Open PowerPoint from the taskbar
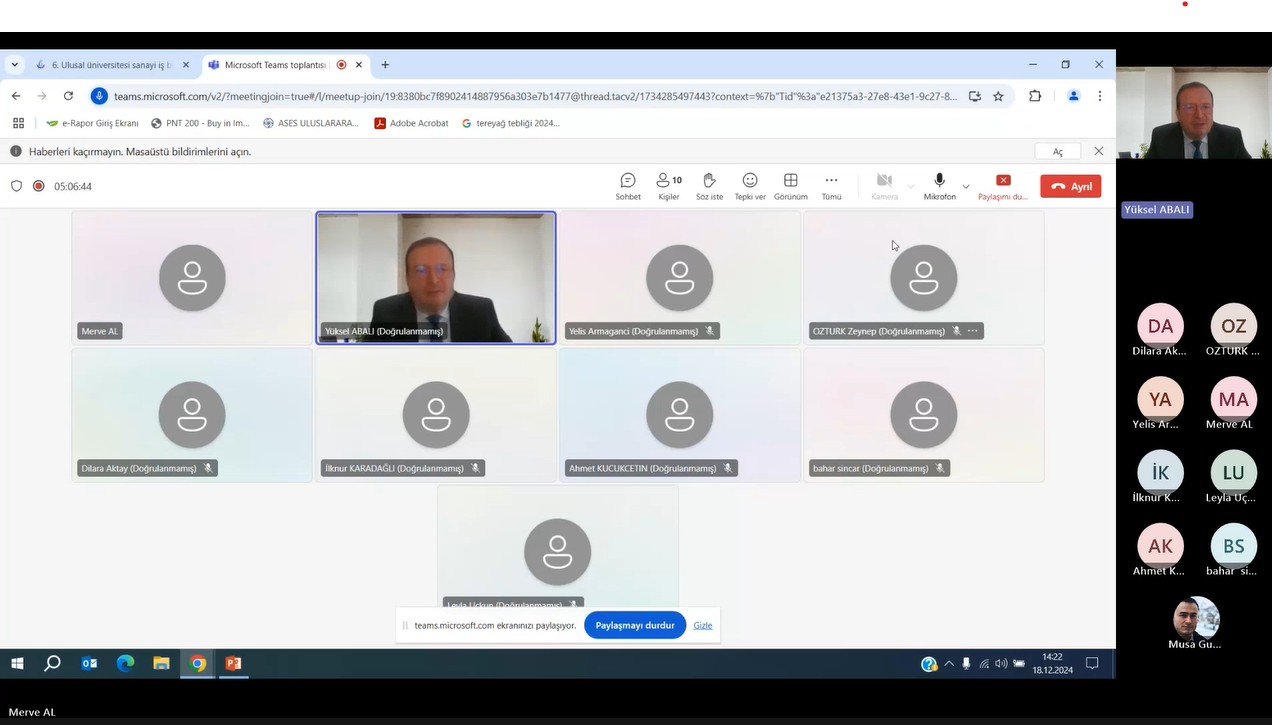The width and height of the screenshot is (1272, 725). coord(233,663)
